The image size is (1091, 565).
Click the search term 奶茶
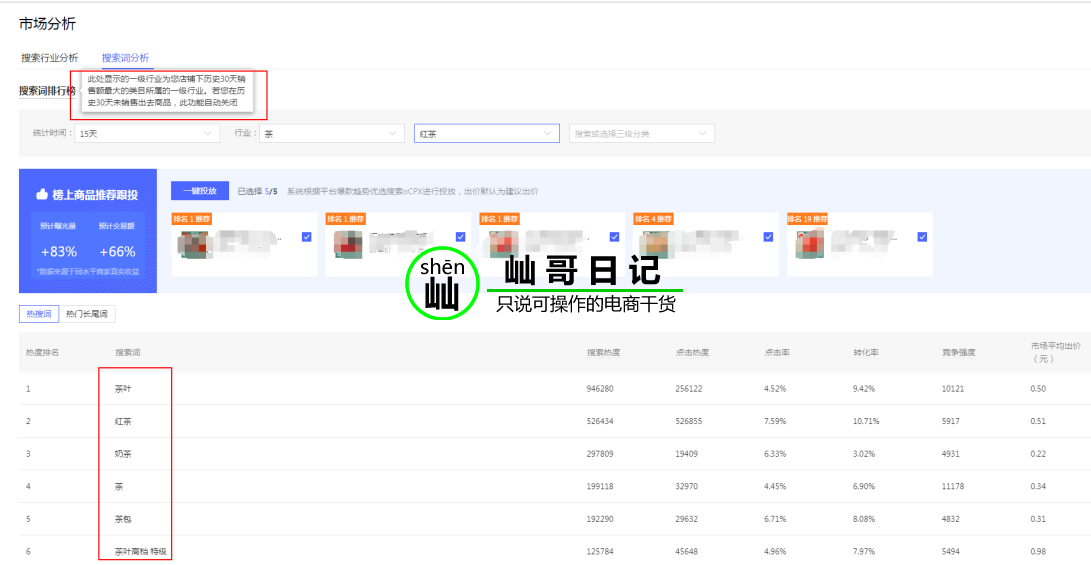[x=123, y=454]
